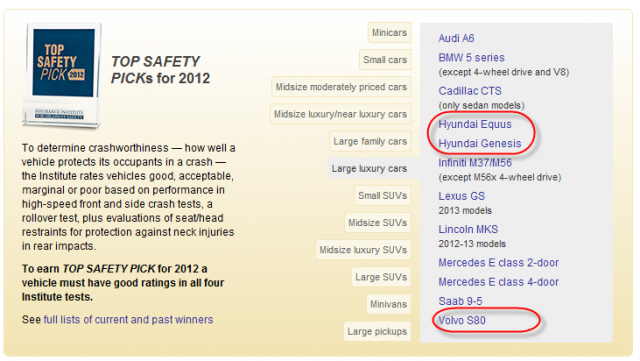Switch to Large family cars tab
Screen dimensions: 640x361
pyautogui.click(x=370, y=141)
